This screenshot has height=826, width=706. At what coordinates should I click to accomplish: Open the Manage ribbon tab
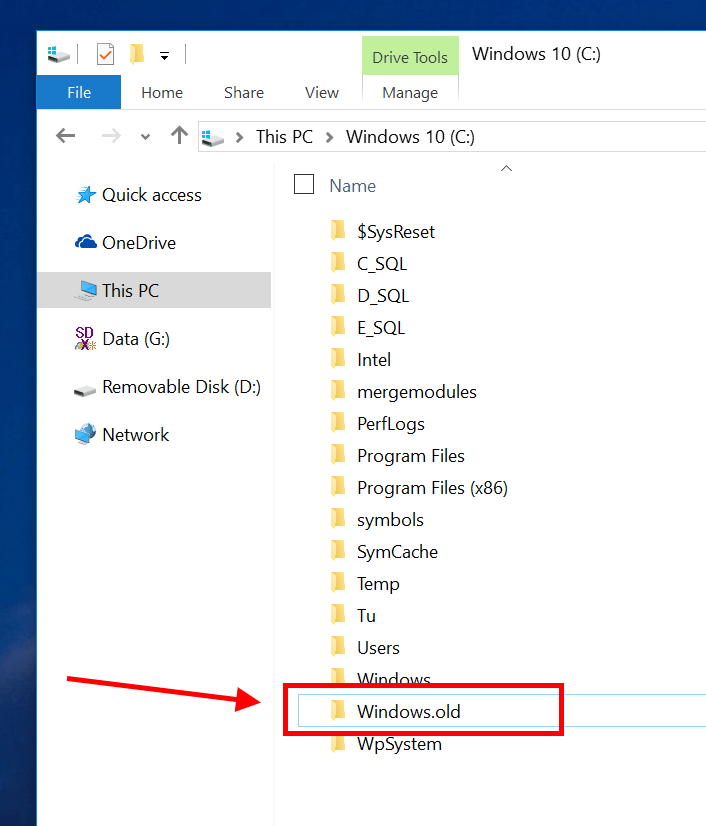[410, 93]
